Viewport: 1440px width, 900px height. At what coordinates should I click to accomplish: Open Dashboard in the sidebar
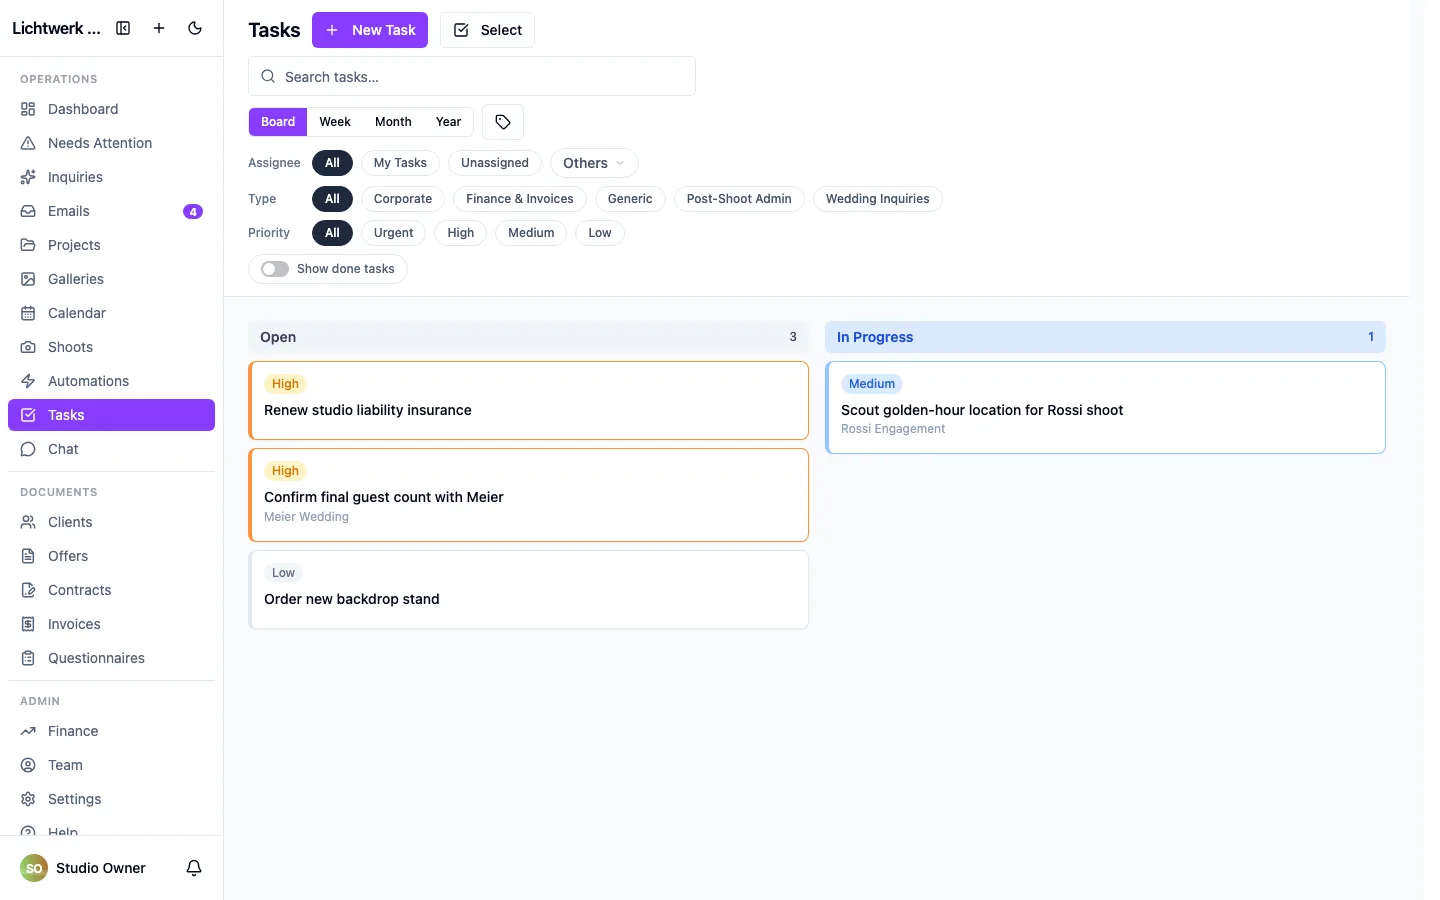pos(111,109)
